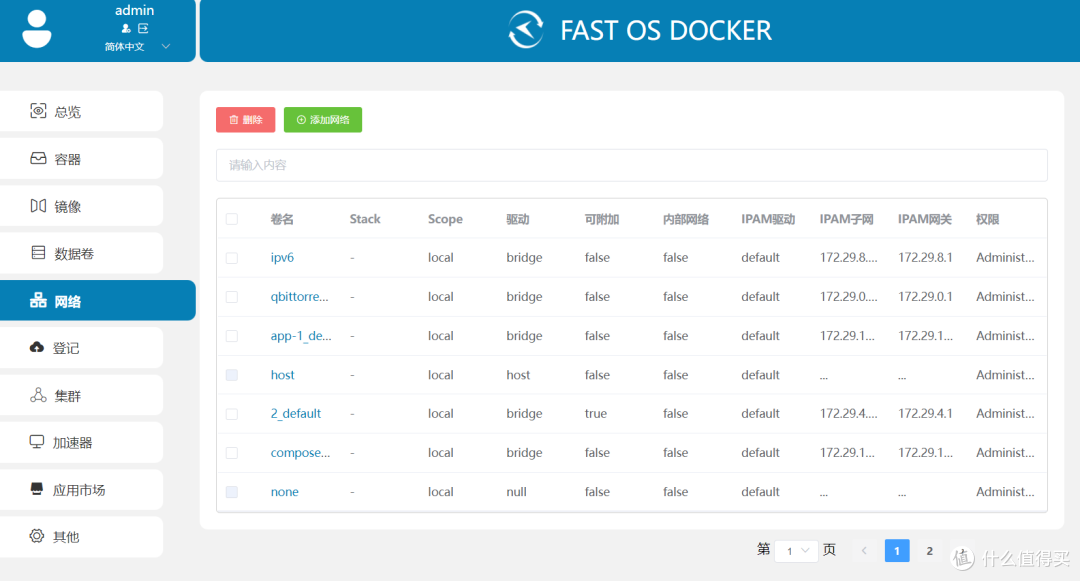Open the 加速器 accelerator icon
The image size is (1080, 581).
click(x=38, y=442)
